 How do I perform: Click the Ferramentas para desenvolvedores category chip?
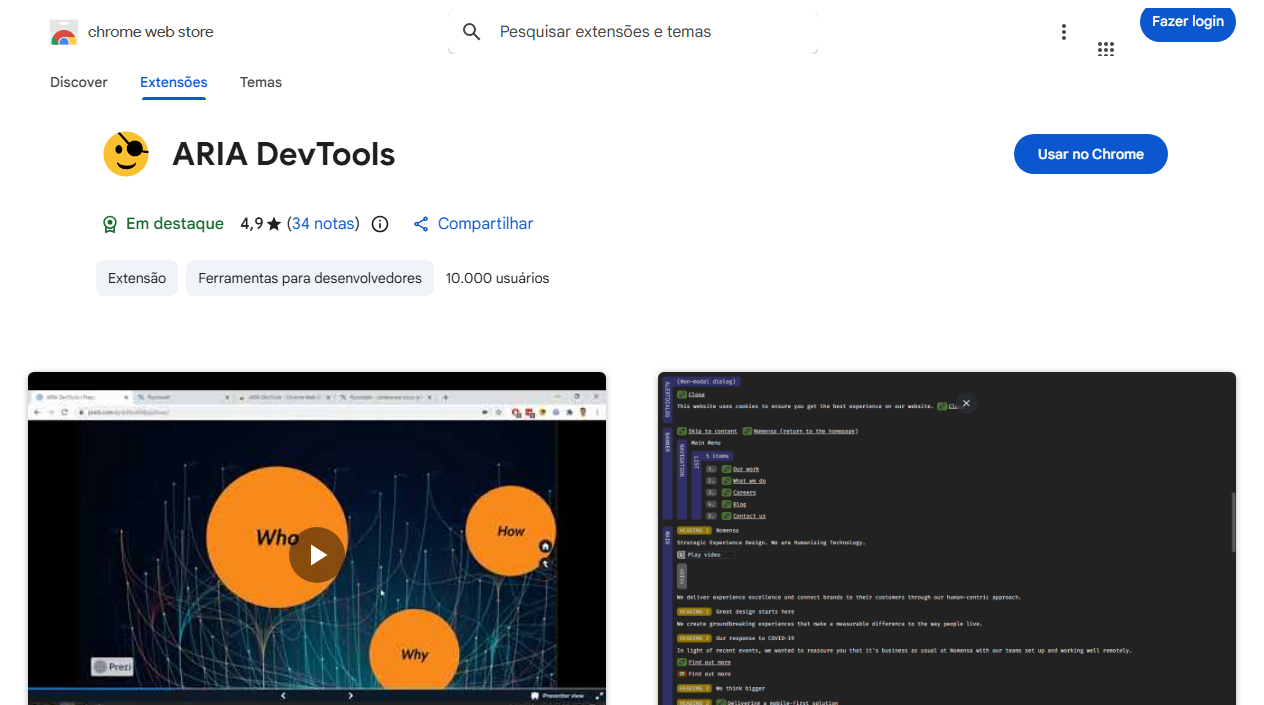[x=309, y=277]
